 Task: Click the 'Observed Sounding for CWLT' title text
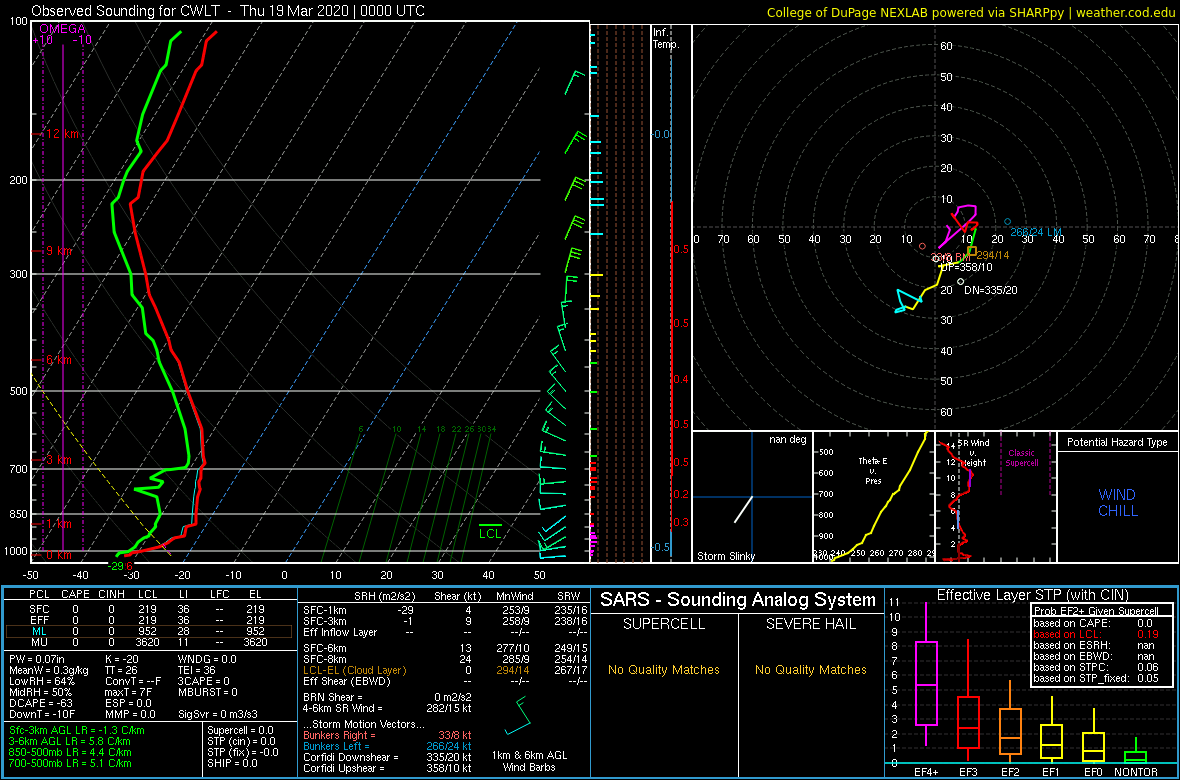tap(126, 11)
